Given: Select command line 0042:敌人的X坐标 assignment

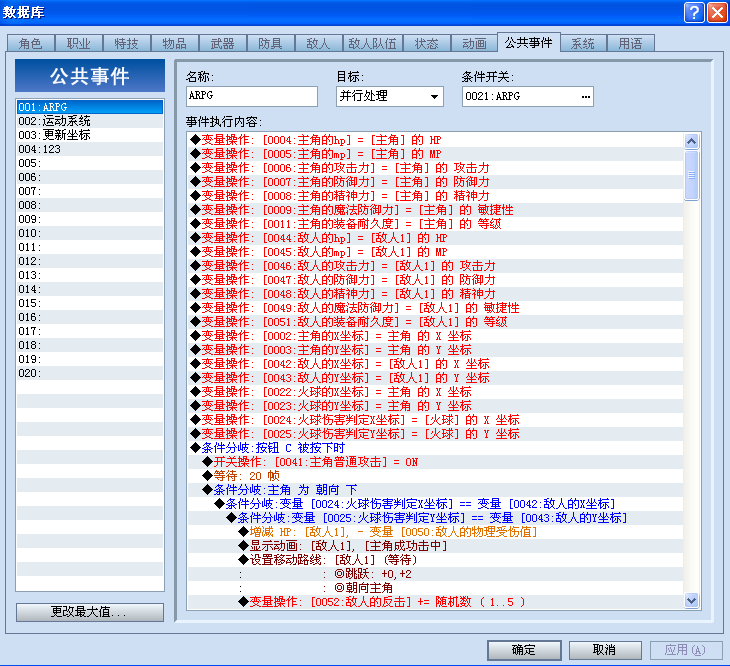Looking at the screenshot, I should coord(435,363).
